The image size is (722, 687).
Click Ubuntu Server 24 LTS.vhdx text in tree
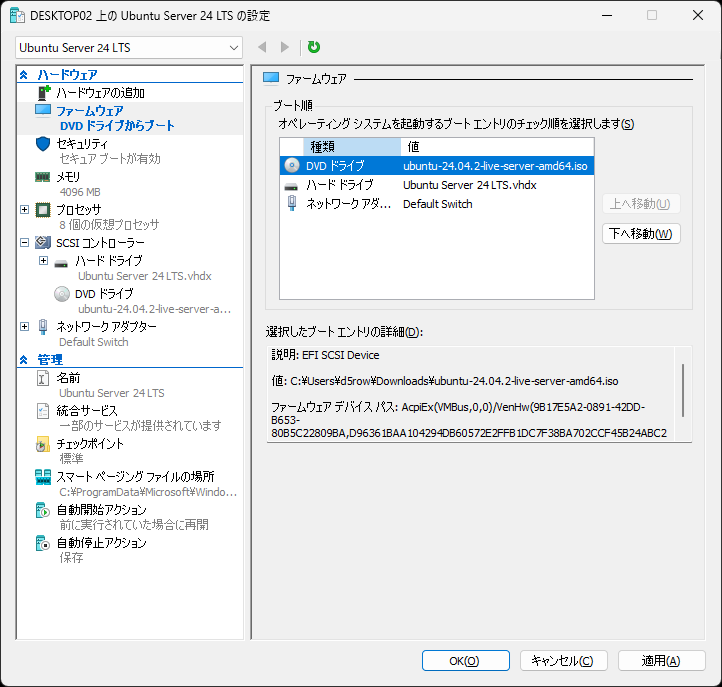pyautogui.click(x=145, y=276)
